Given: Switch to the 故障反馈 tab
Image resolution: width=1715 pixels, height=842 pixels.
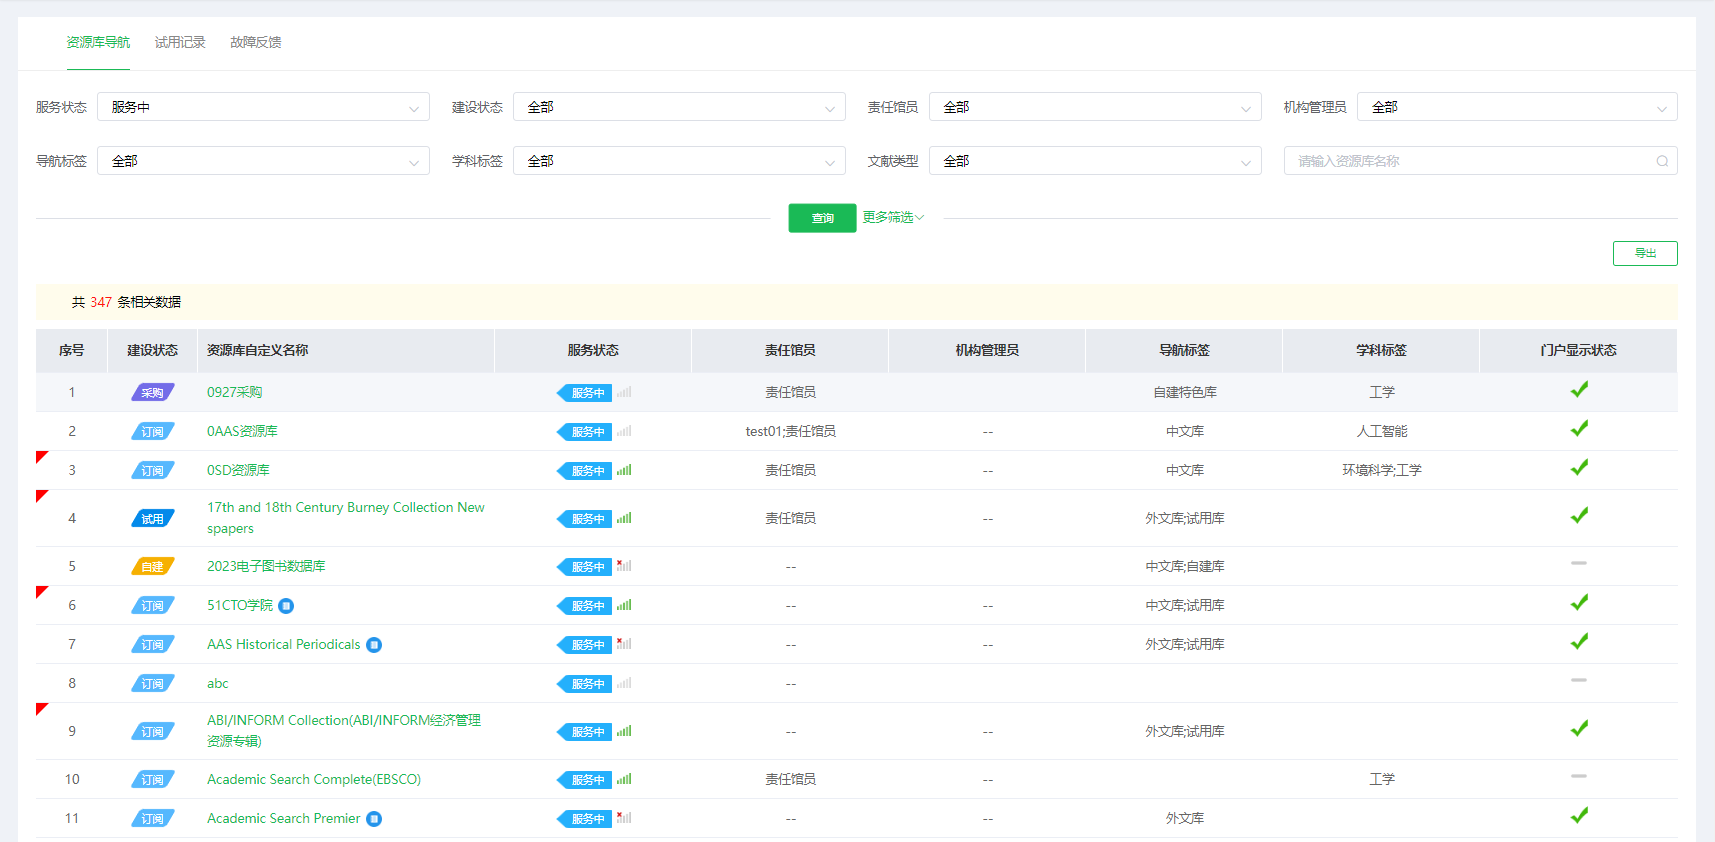Looking at the screenshot, I should click(256, 42).
